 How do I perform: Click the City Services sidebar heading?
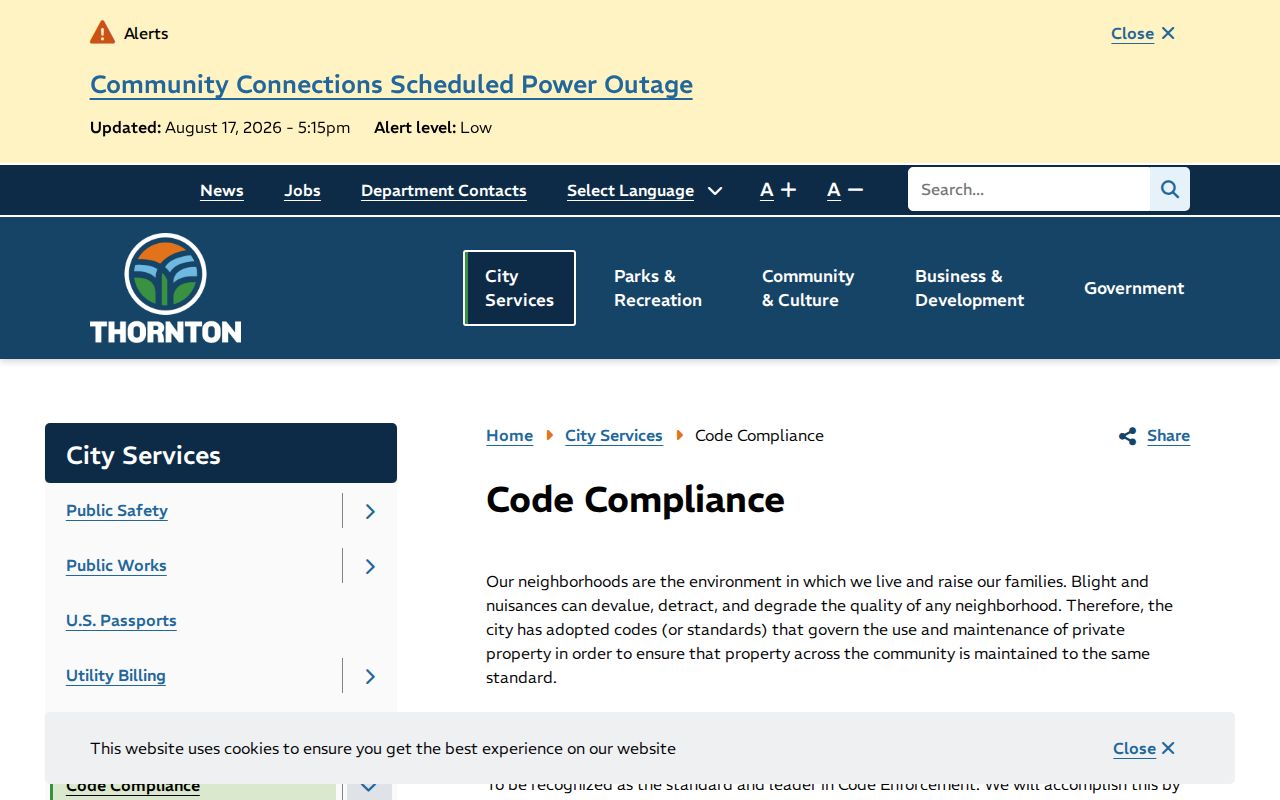[x=221, y=453]
